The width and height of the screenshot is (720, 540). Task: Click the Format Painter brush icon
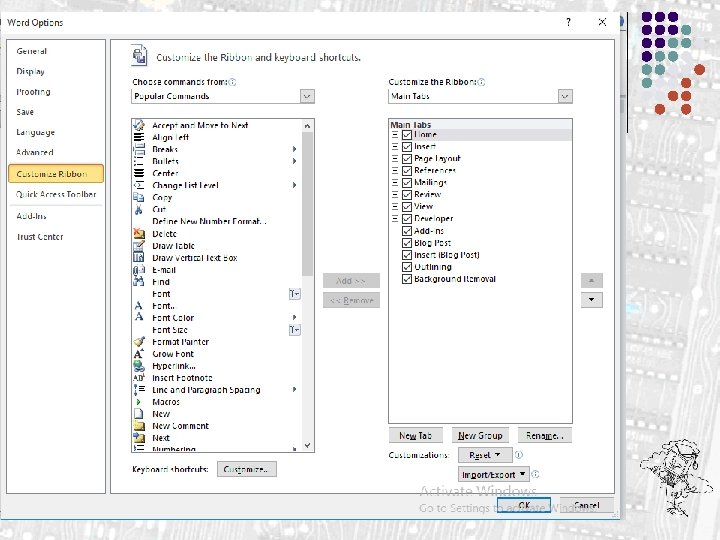pyautogui.click(x=139, y=342)
